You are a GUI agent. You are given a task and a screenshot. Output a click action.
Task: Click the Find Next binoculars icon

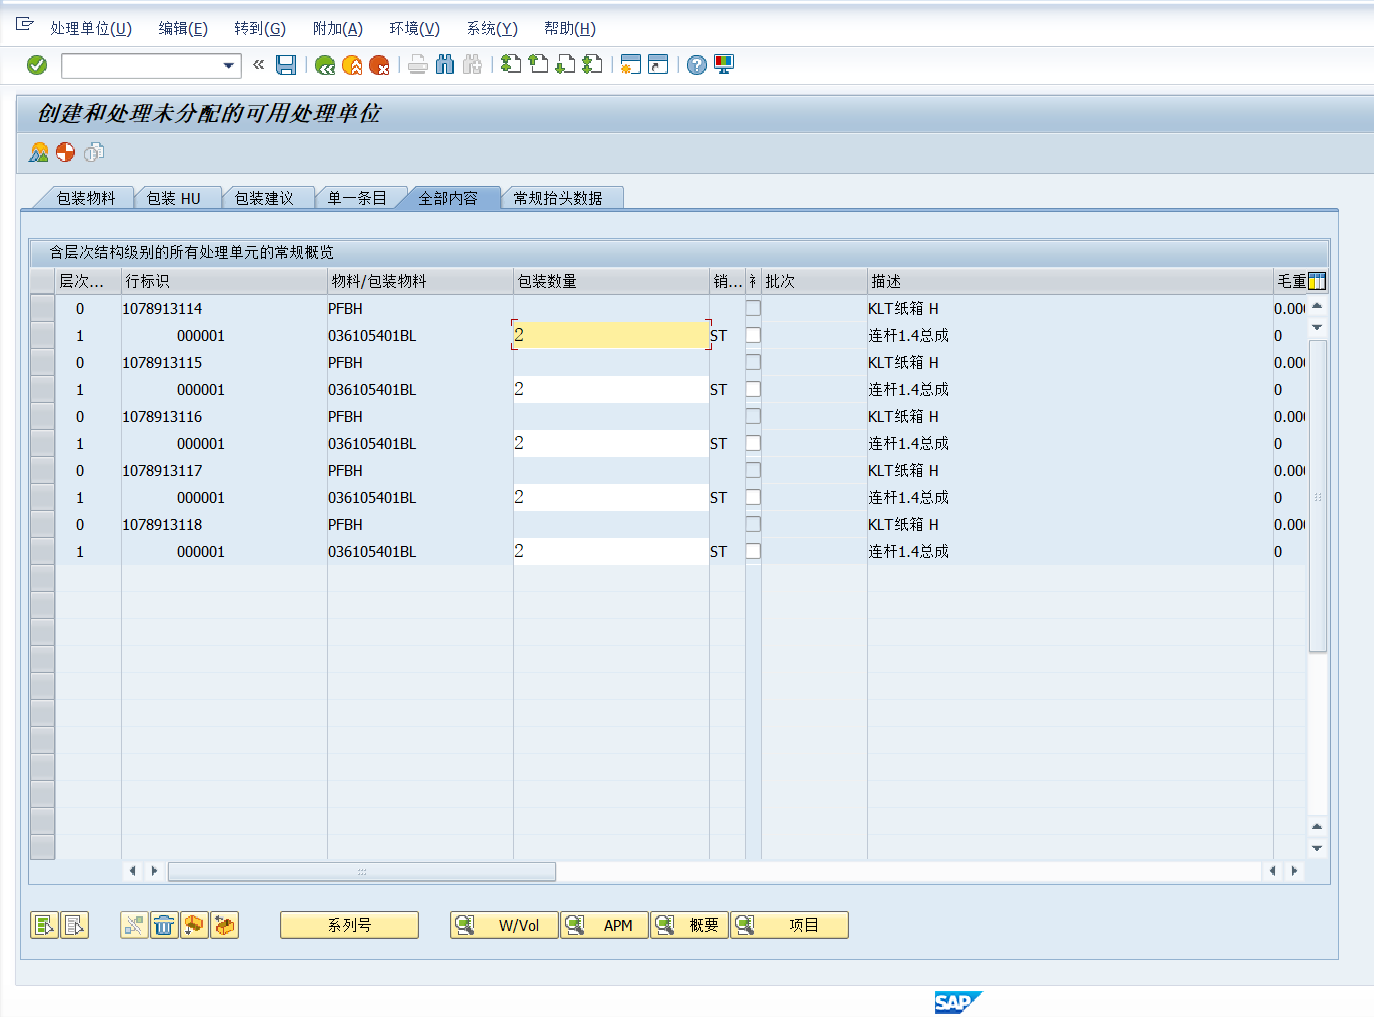click(472, 65)
